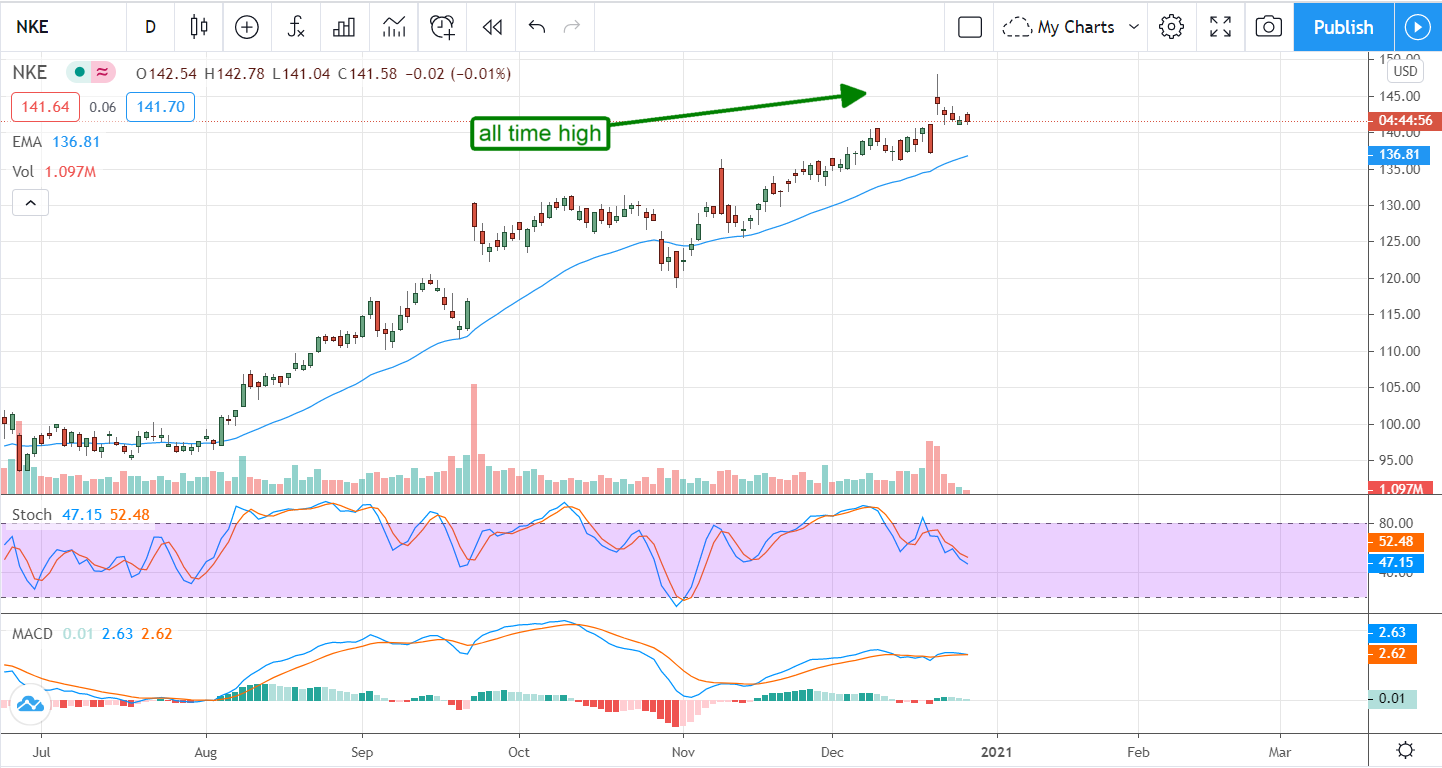Open the Indicators (fx) menu

point(296,27)
